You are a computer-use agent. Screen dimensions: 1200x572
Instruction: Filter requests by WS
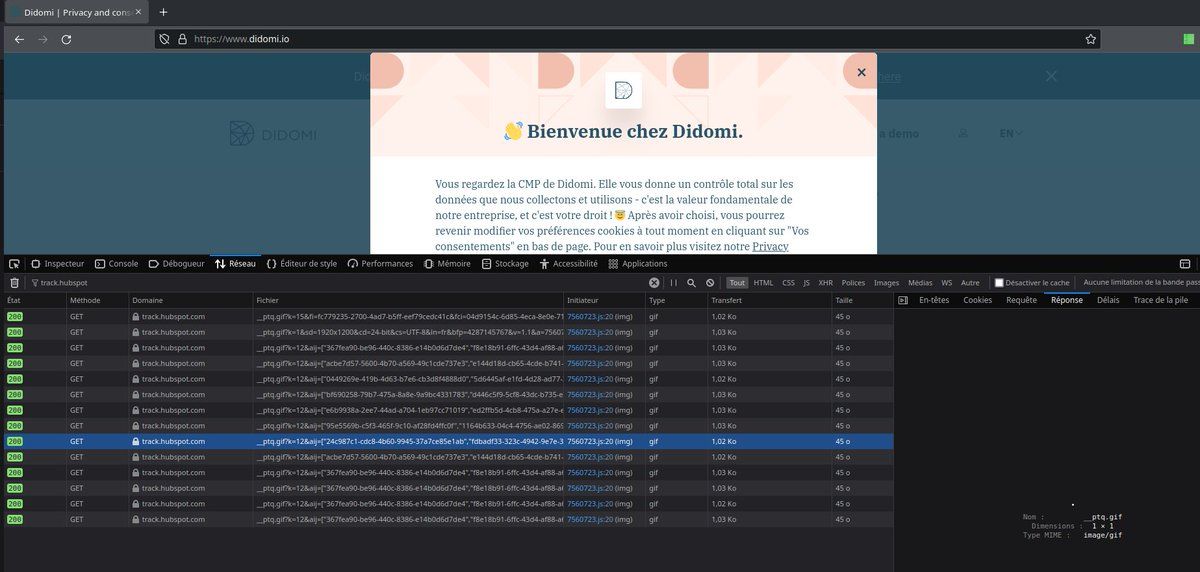click(946, 283)
